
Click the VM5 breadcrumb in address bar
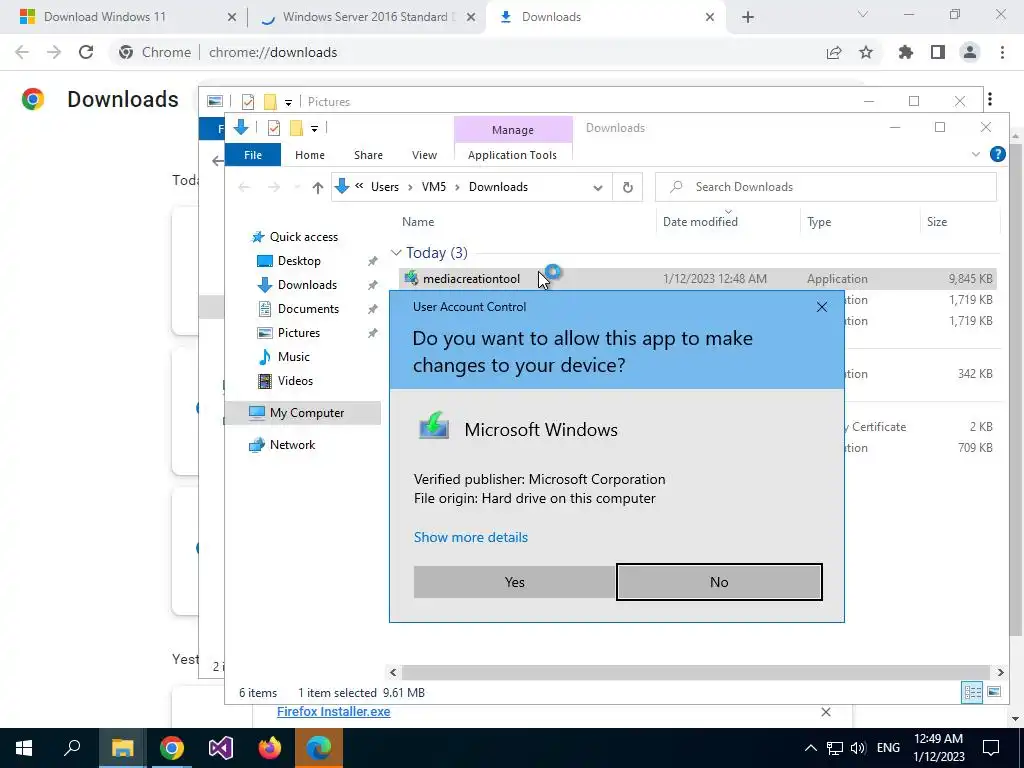tap(434, 187)
